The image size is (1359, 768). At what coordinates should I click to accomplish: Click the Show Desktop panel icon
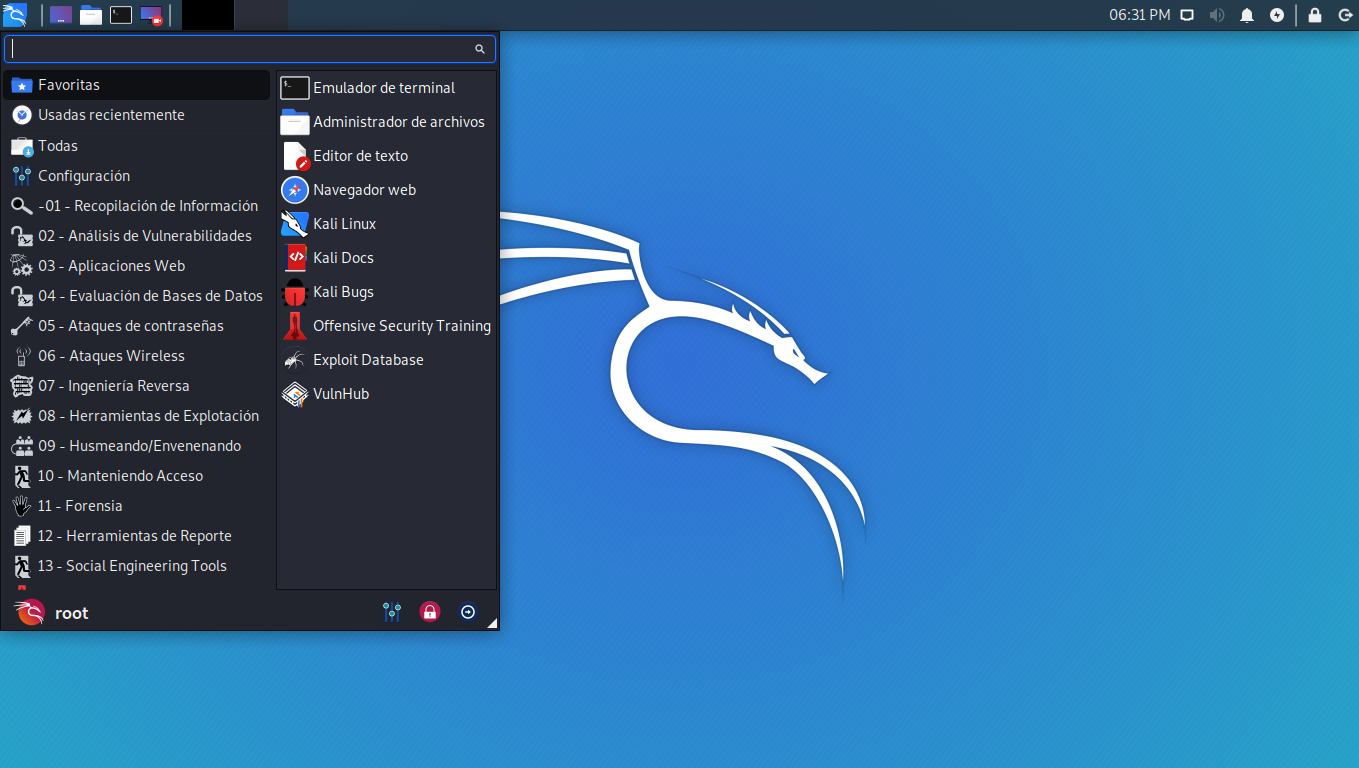click(x=61, y=15)
